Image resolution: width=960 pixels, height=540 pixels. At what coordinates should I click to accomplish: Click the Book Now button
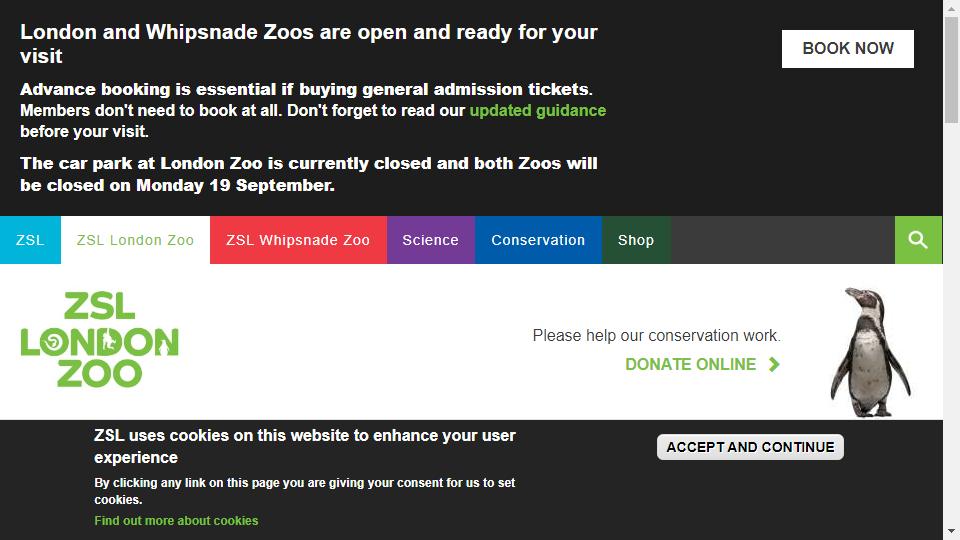(847, 48)
